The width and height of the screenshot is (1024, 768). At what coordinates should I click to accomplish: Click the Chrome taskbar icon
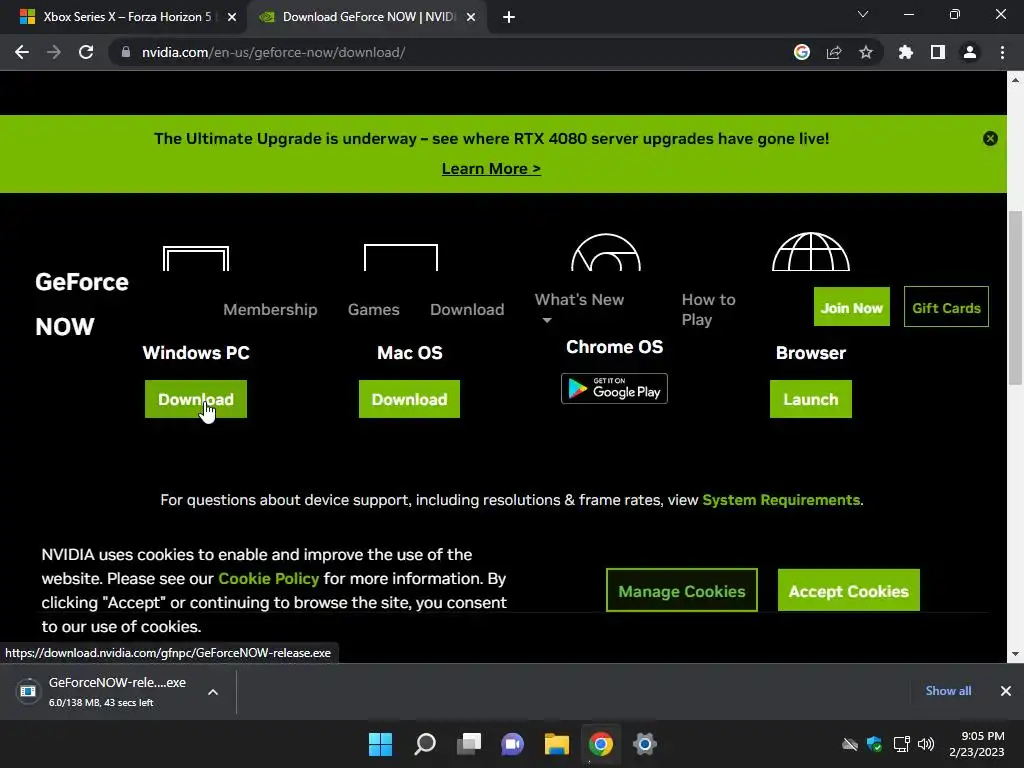[x=600, y=744]
